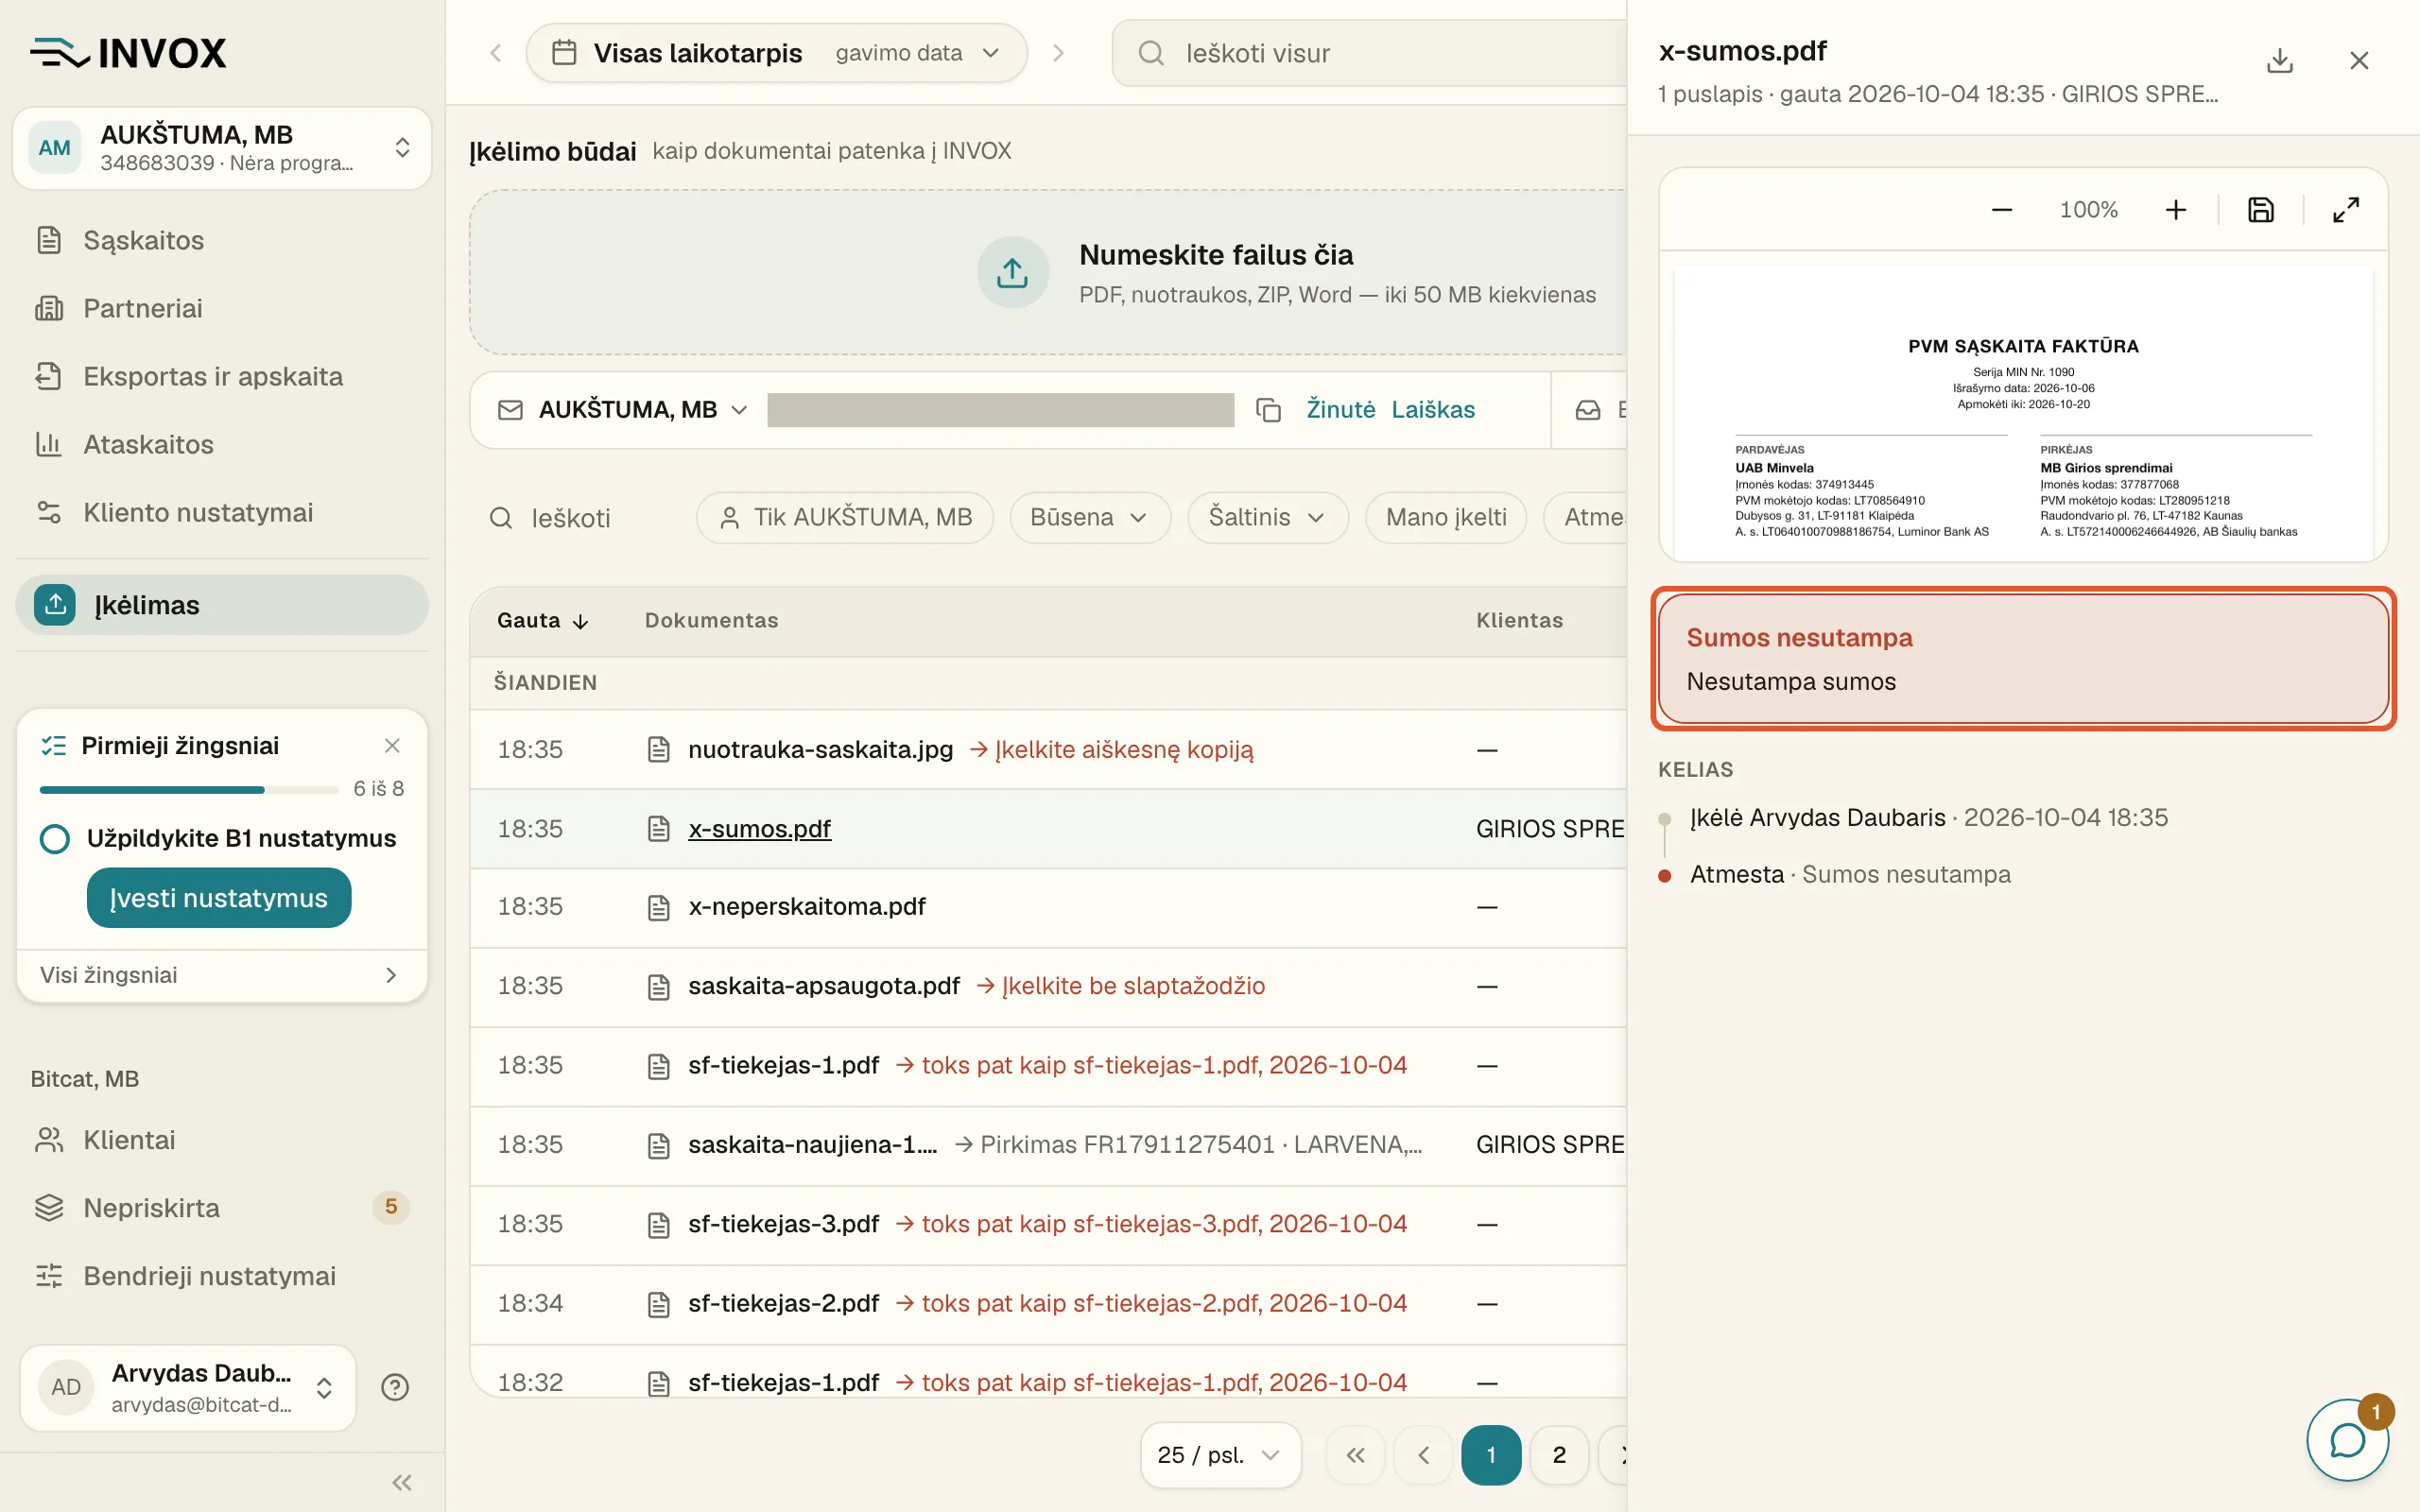Expand document preview to fullscreen

click(x=2345, y=210)
